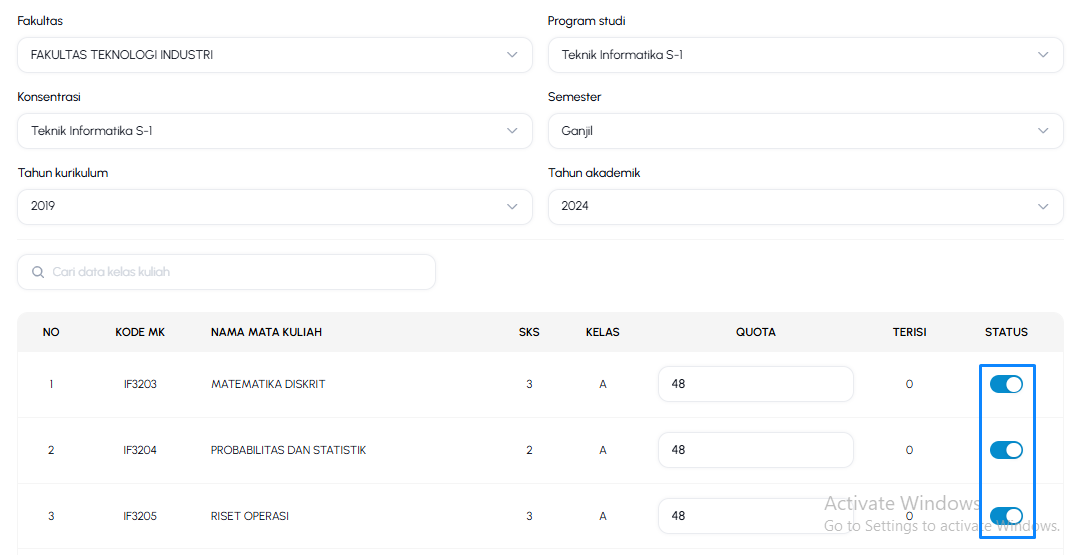Screen dimensions: 1079x555
Task: Click quota field for PROBABILITAS DAN STATISTIK
Action: click(x=756, y=450)
